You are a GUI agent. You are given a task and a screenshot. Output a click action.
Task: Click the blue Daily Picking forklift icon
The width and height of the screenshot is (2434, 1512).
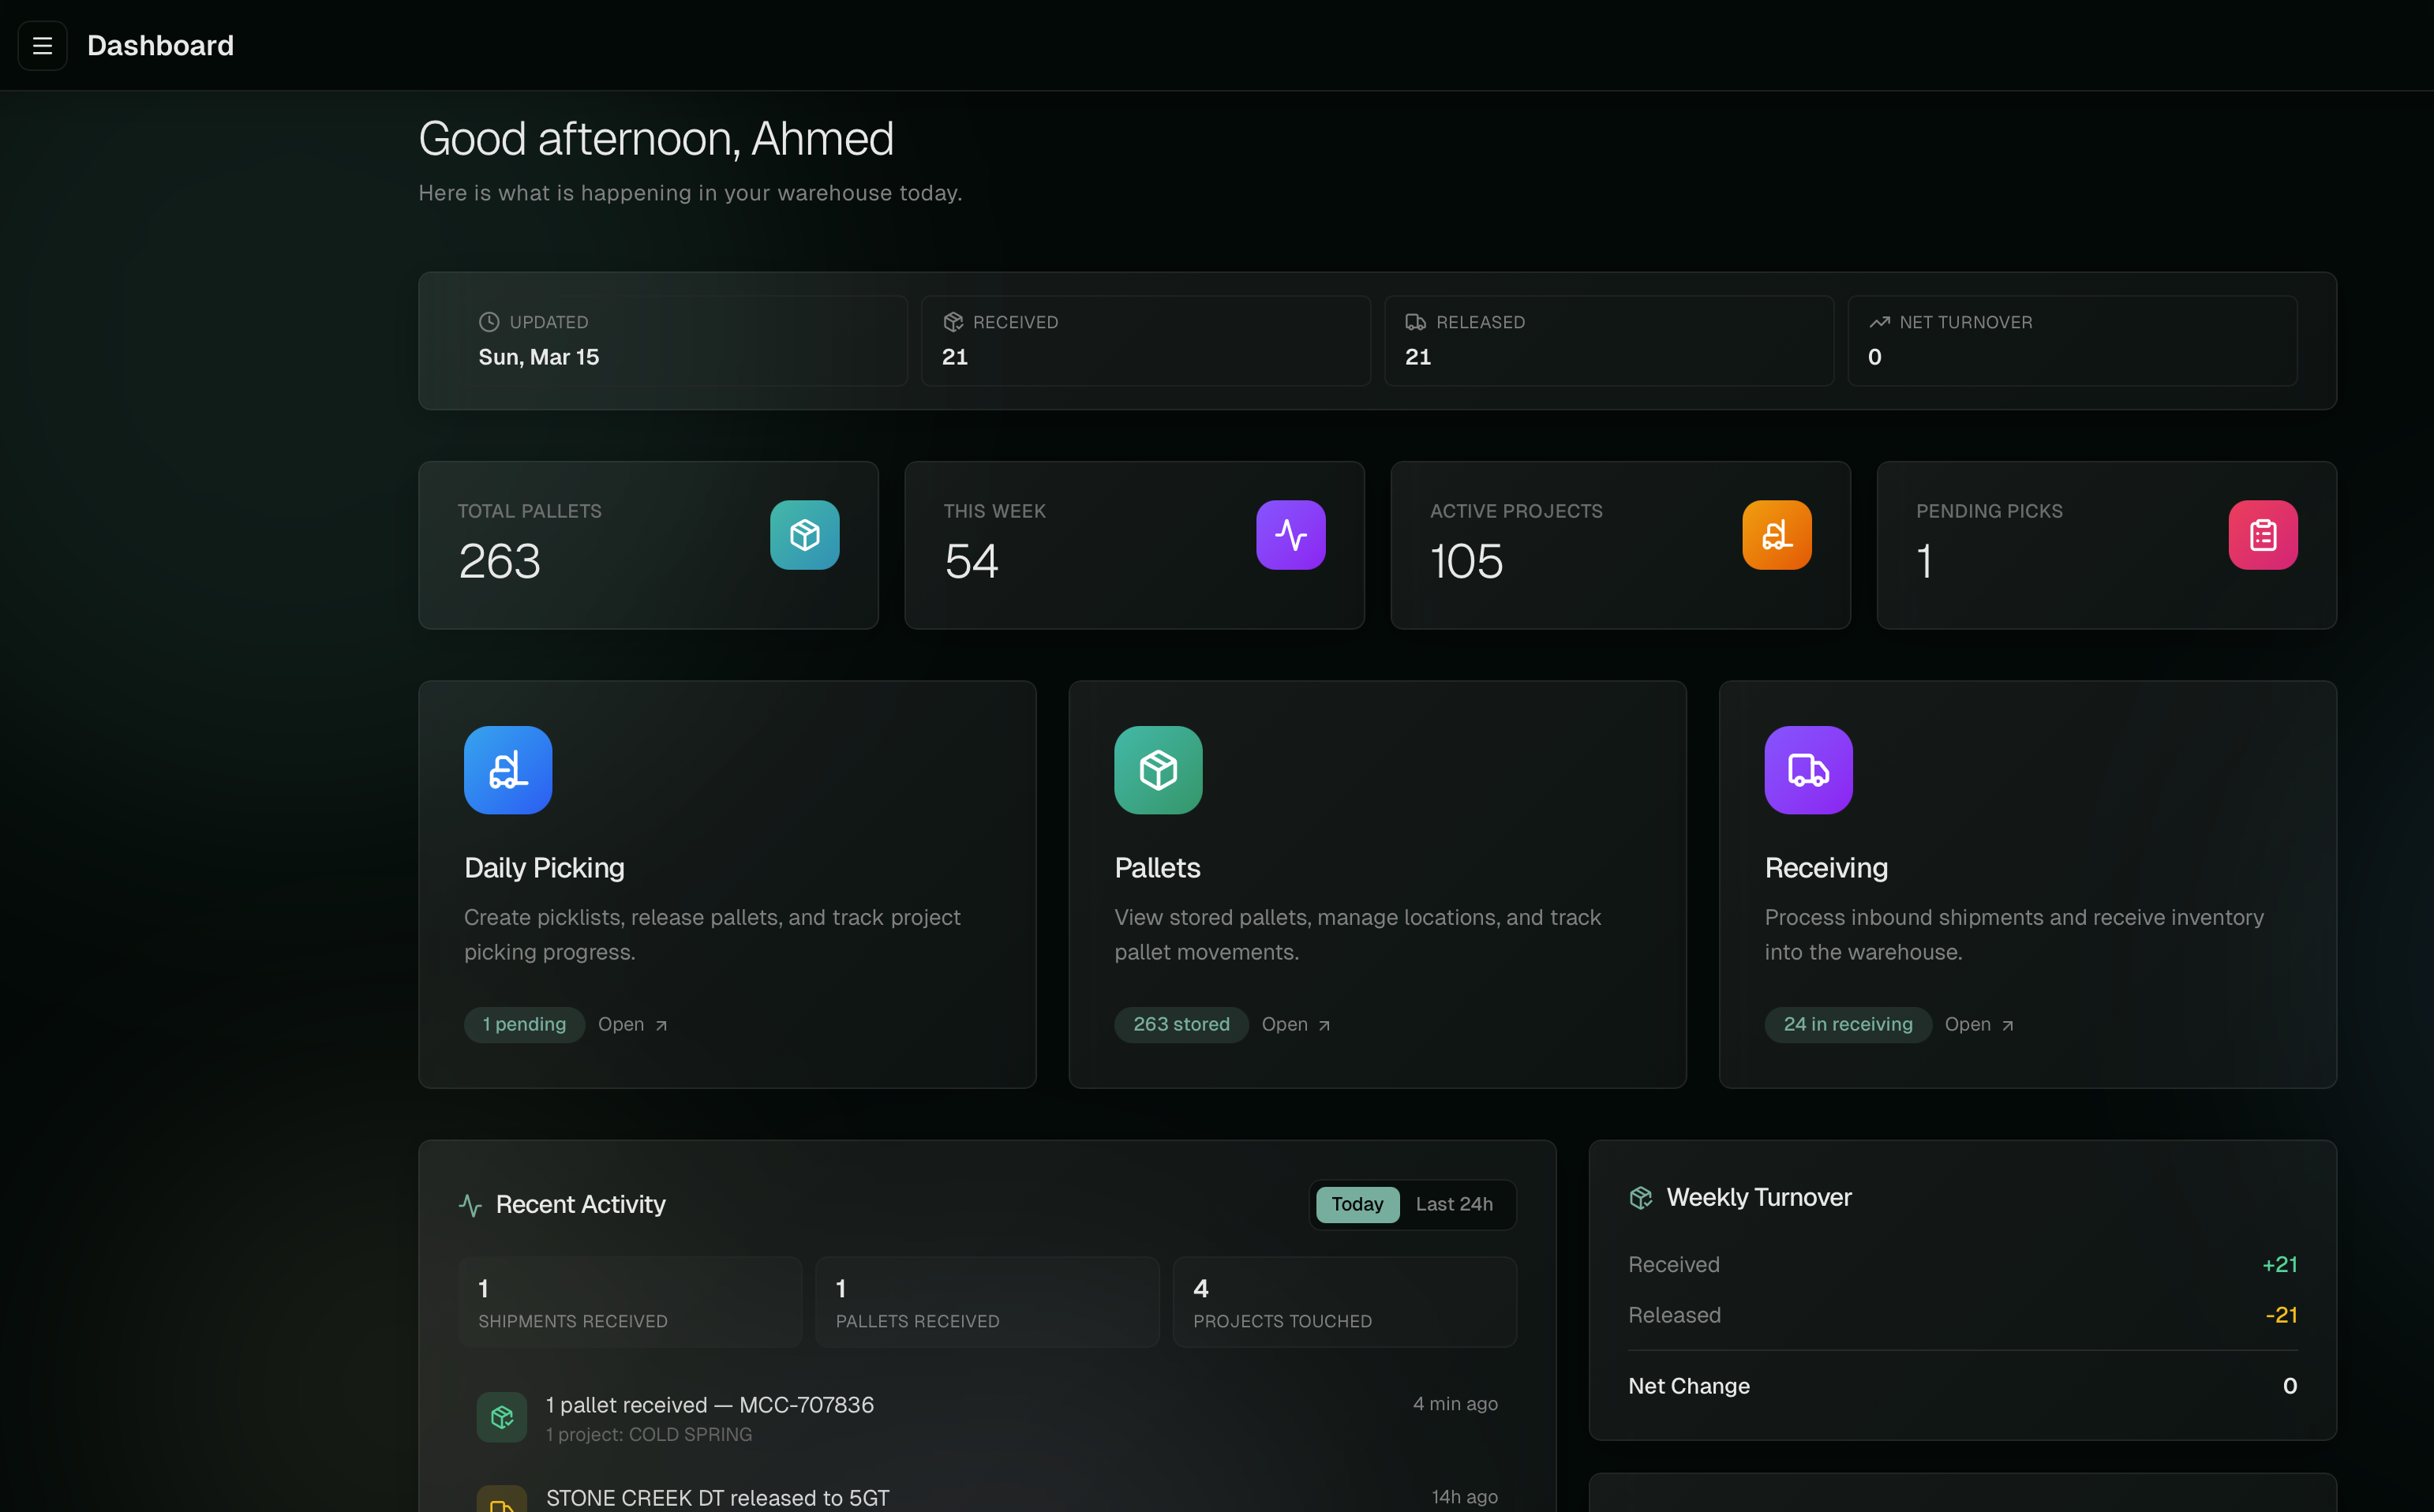[508, 770]
